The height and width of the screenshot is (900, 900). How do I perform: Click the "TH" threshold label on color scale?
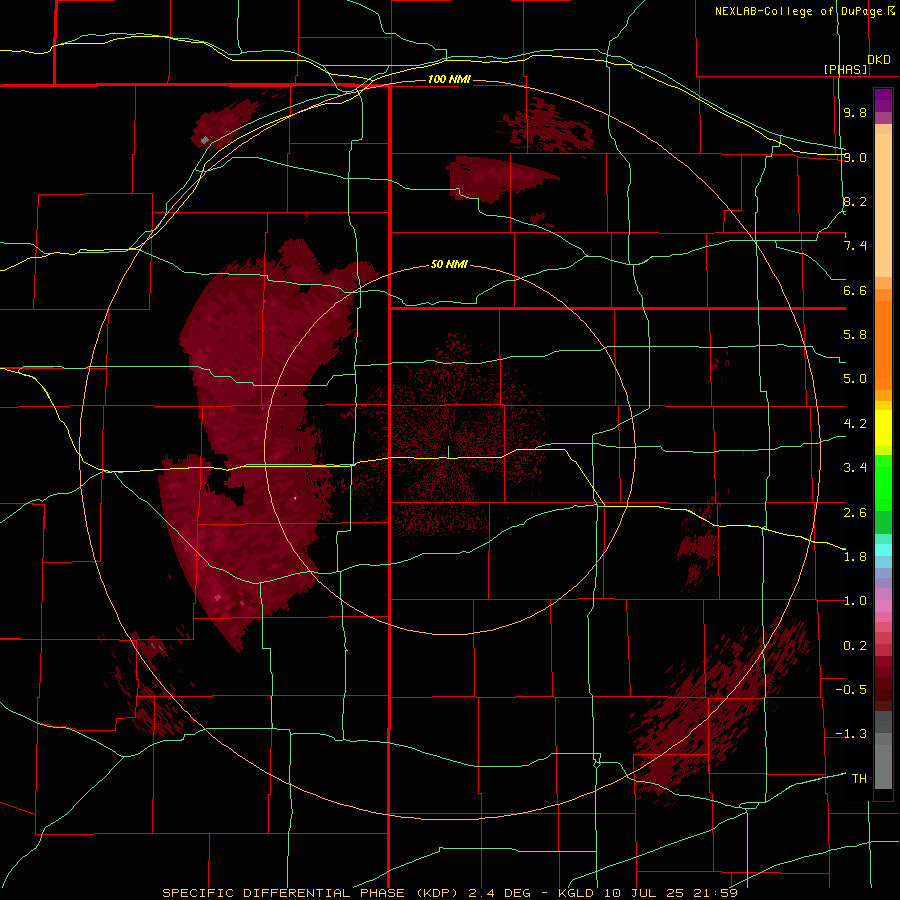(859, 779)
